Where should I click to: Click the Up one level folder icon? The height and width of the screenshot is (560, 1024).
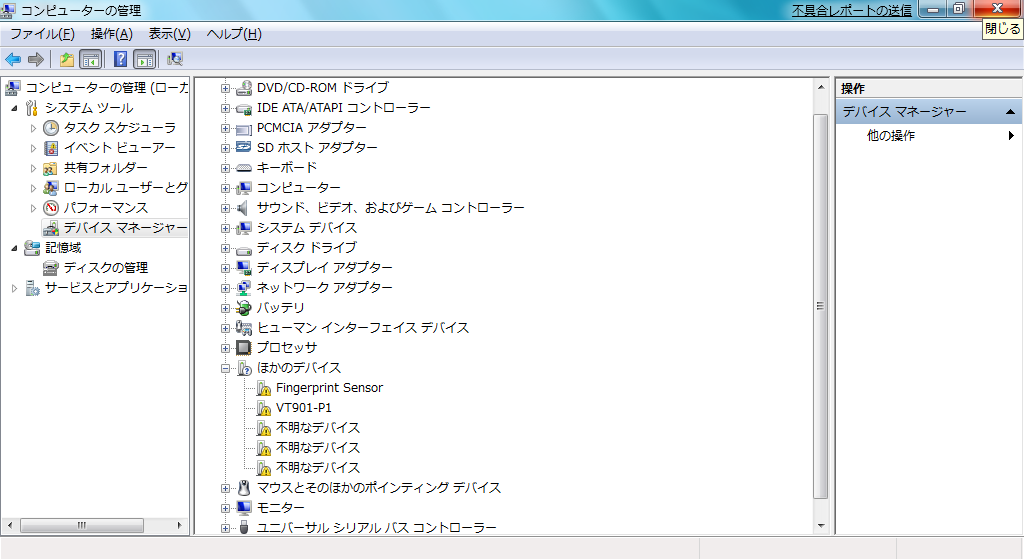click(x=67, y=59)
